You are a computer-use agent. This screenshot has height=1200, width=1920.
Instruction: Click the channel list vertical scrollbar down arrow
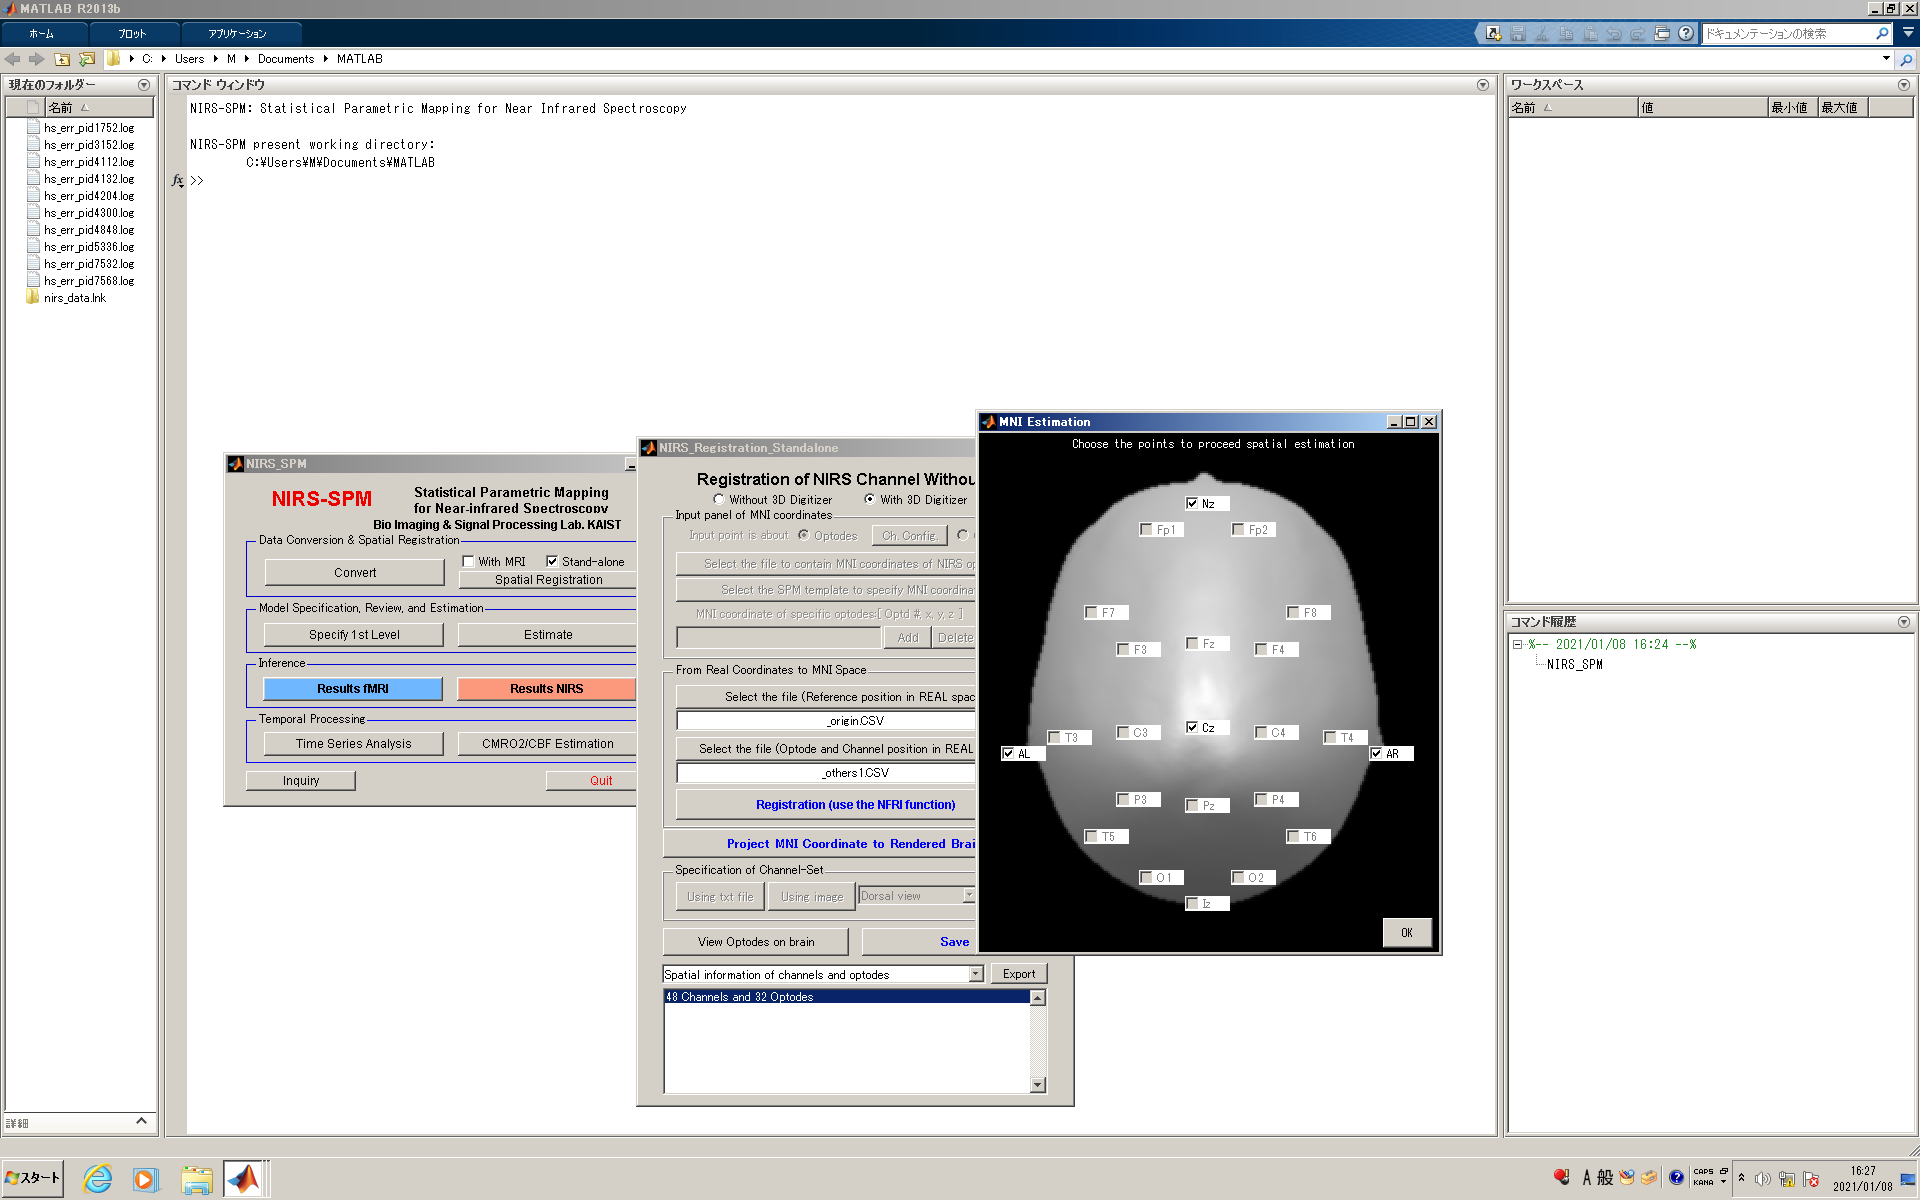1038,1084
